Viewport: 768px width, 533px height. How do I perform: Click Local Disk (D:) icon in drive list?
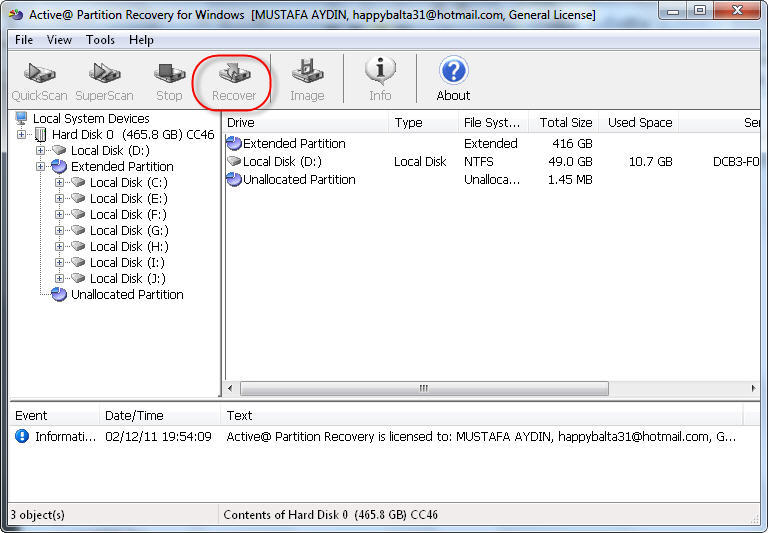click(234, 161)
